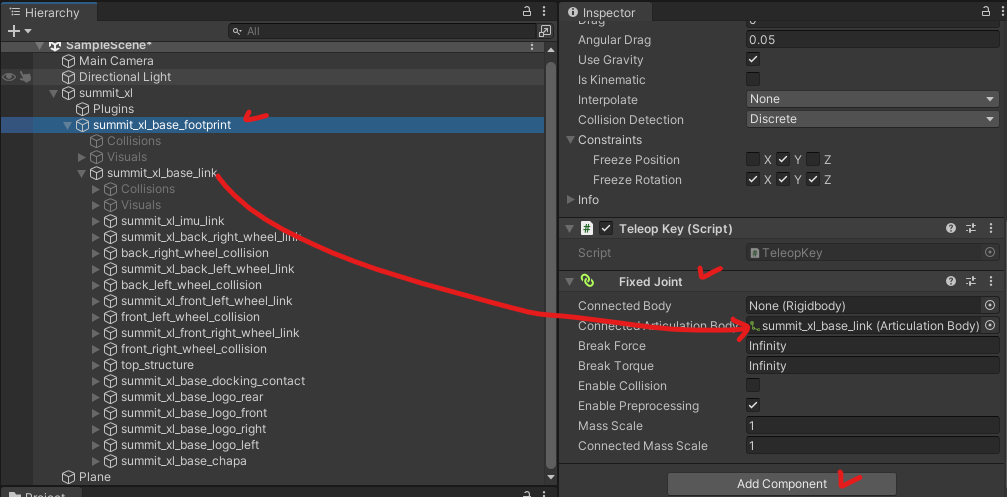Expand the summit_xl_imu_link node
The image size is (1007, 497).
[96, 221]
